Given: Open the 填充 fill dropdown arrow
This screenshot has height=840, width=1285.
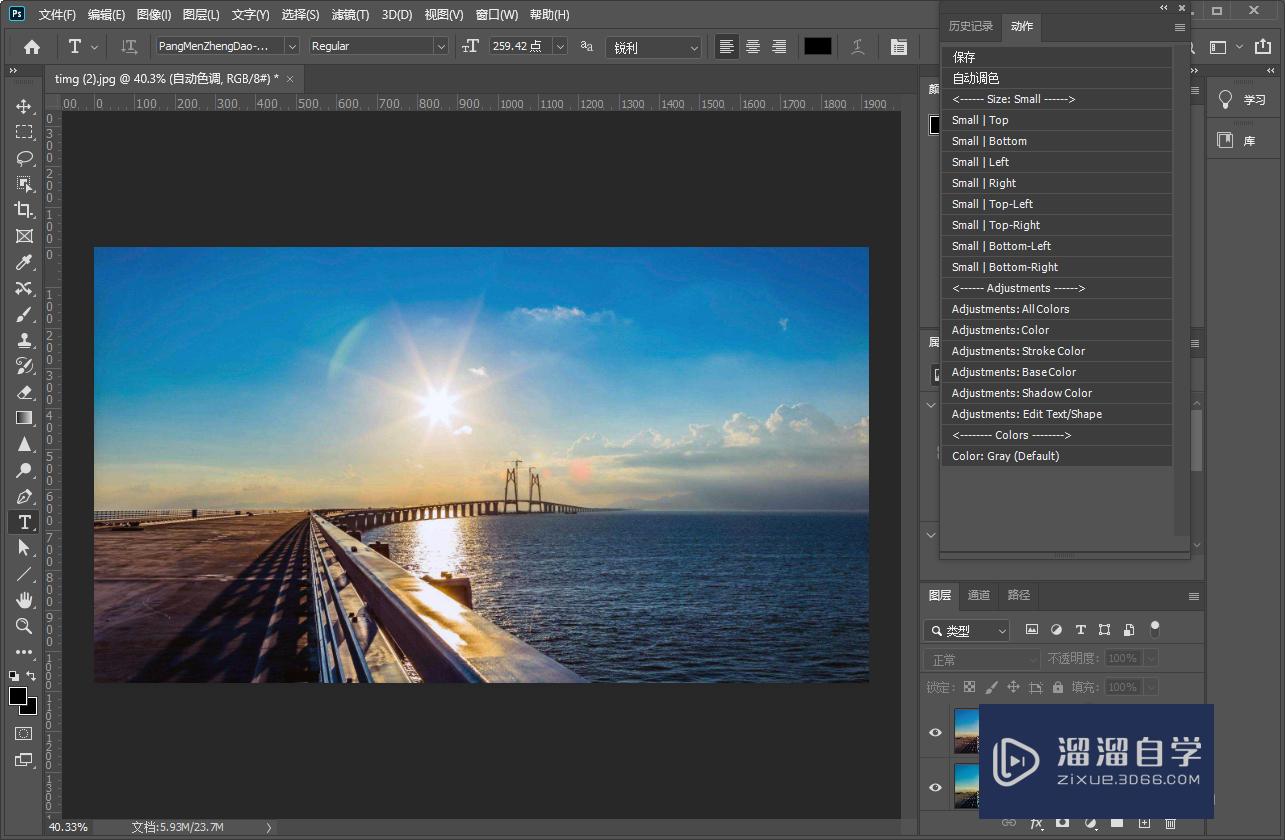Looking at the screenshot, I should [1151, 687].
